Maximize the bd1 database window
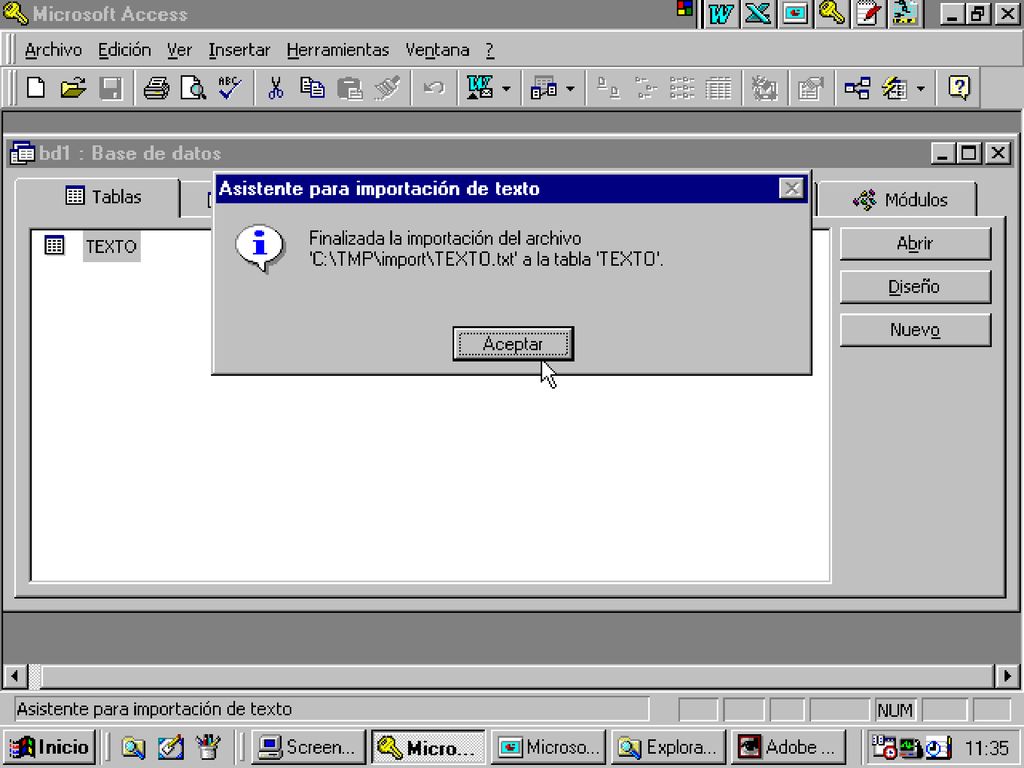 969,153
